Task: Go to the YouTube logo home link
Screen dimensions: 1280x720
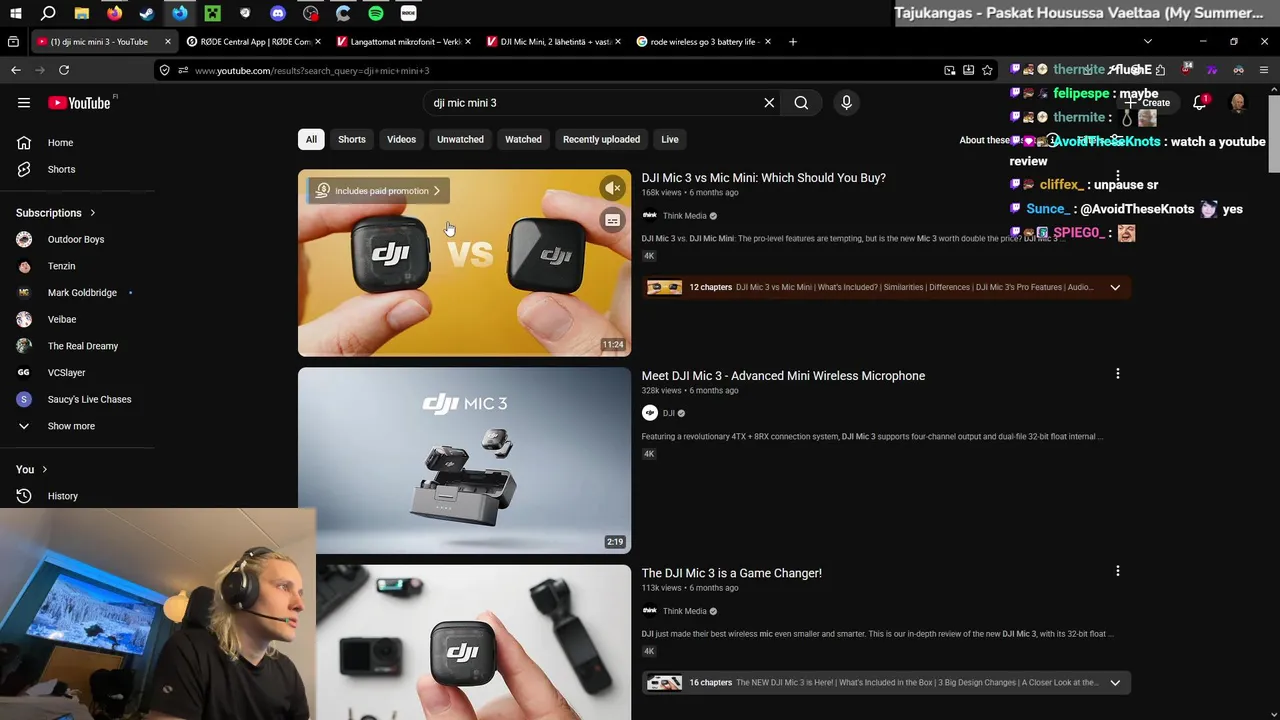Action: 81,103
